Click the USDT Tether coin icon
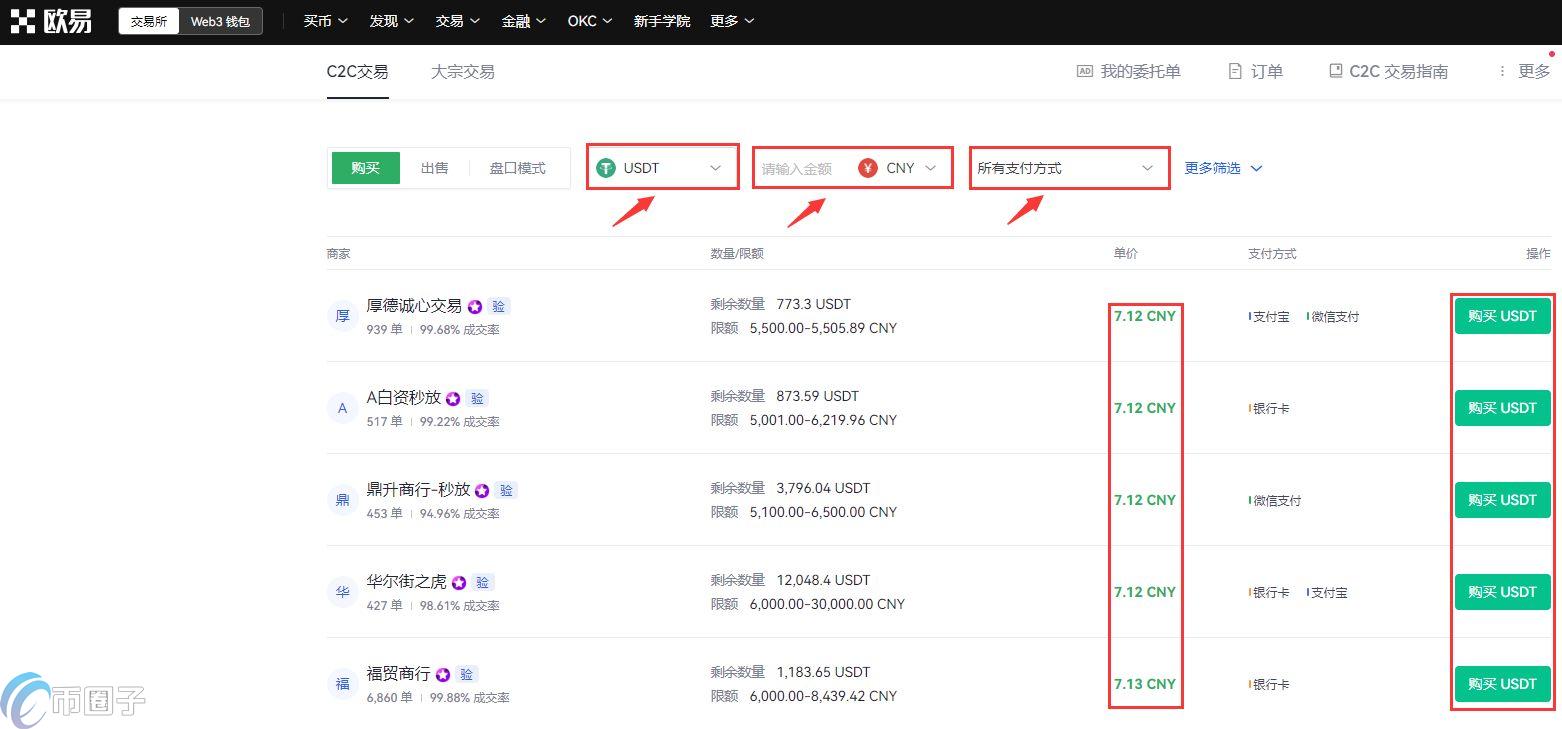The height and width of the screenshot is (729, 1562). pos(606,168)
